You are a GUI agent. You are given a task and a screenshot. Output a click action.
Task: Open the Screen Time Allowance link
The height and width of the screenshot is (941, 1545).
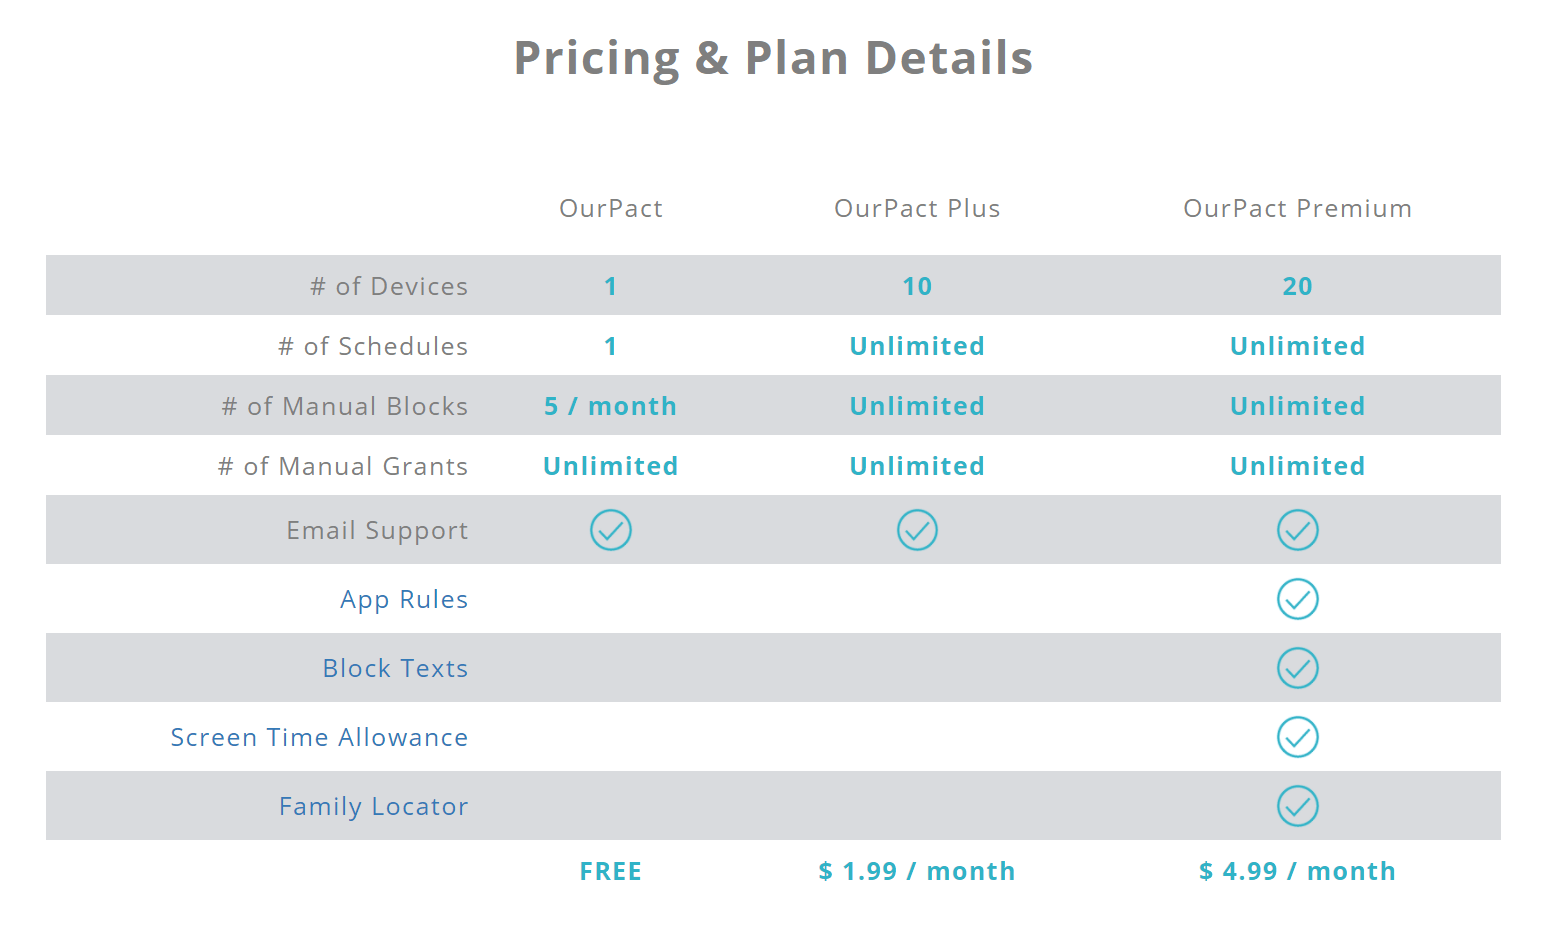pyautogui.click(x=319, y=737)
